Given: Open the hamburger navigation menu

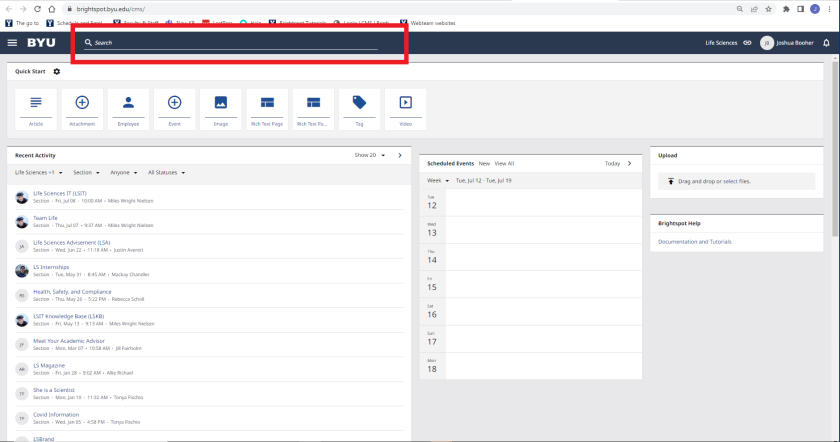Looking at the screenshot, I should [12, 43].
